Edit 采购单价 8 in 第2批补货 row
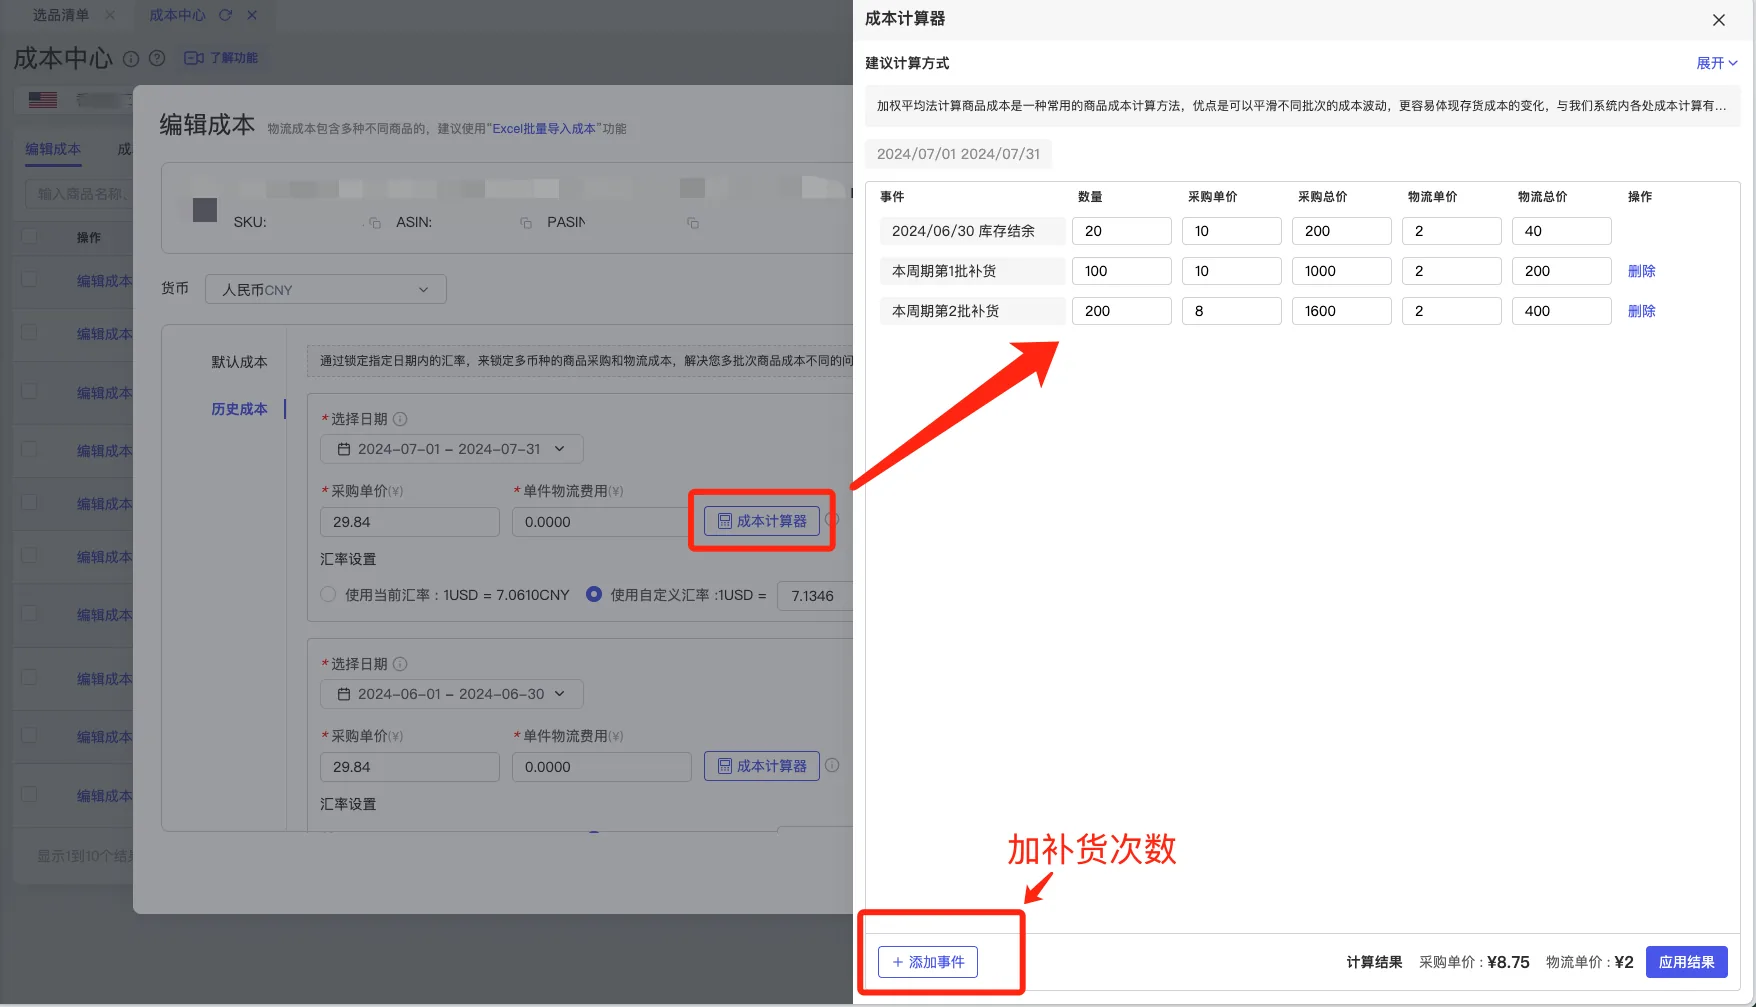Screen dimensions: 1756x1007 pyautogui.click(x=1231, y=311)
